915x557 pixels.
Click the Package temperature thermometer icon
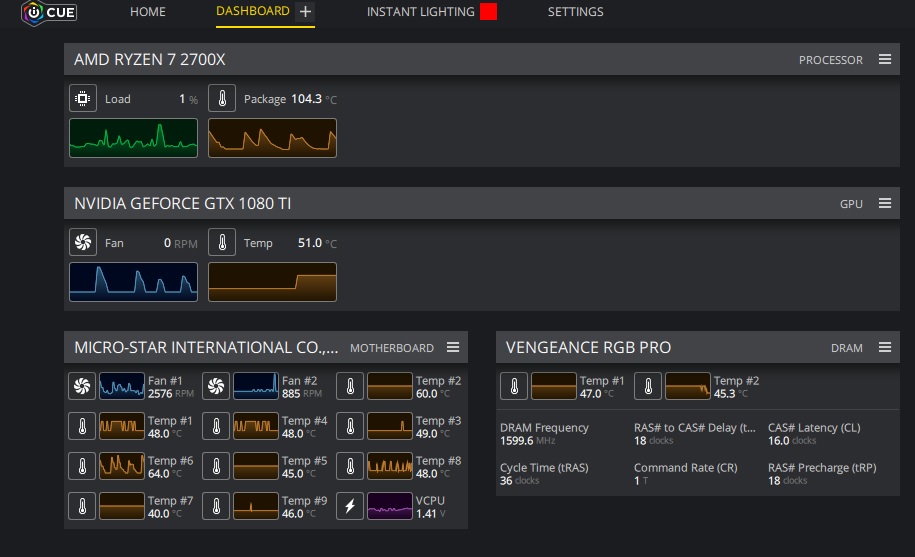222,99
